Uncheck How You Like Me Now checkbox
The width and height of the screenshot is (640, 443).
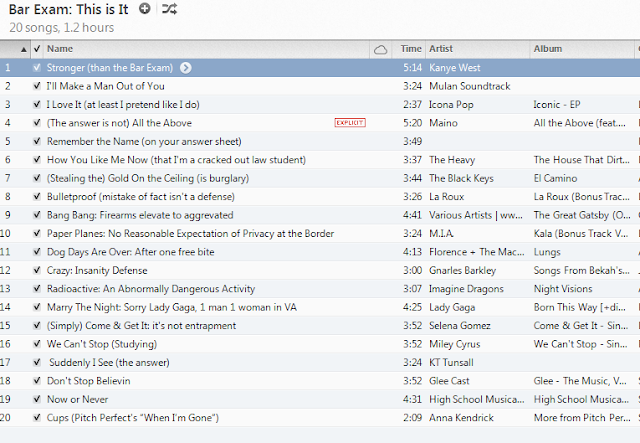pyautogui.click(x=37, y=160)
